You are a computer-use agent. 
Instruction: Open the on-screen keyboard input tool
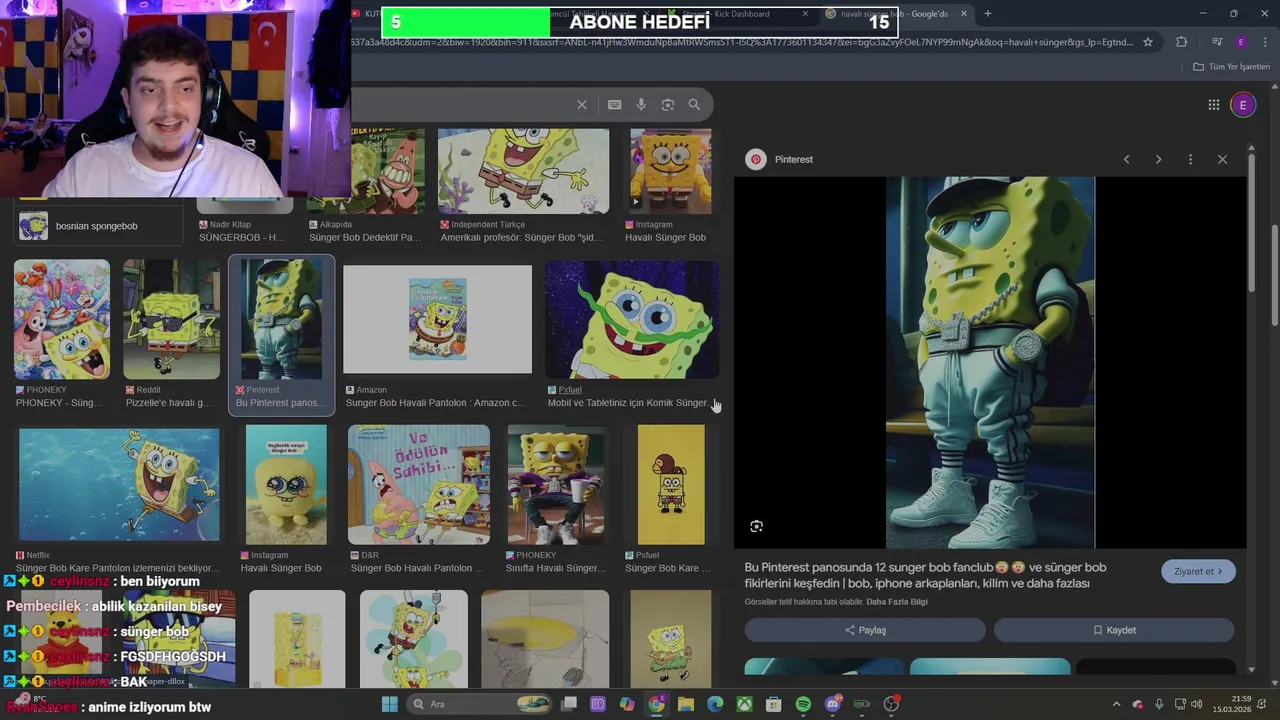point(614,104)
